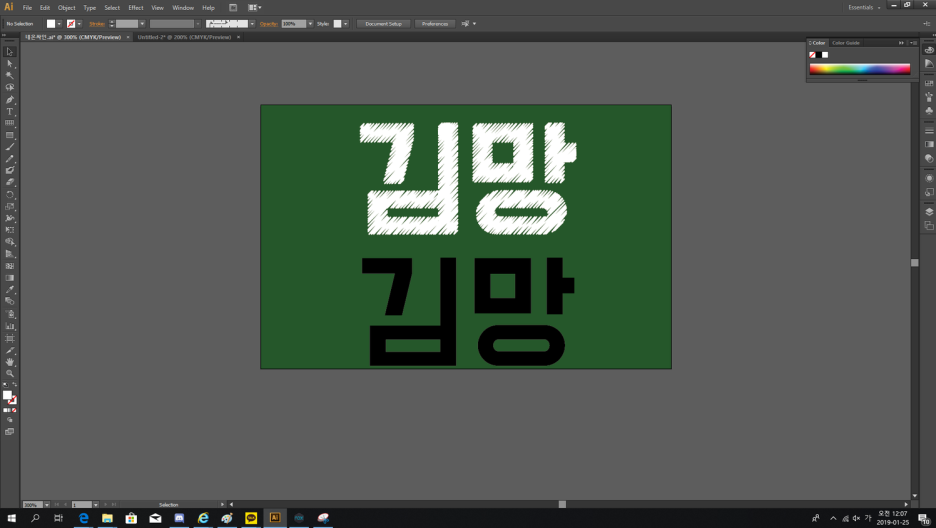Viewport: 936px width, 528px height.
Task: Click the Opacity percentage field
Action: pyautogui.click(x=293, y=23)
